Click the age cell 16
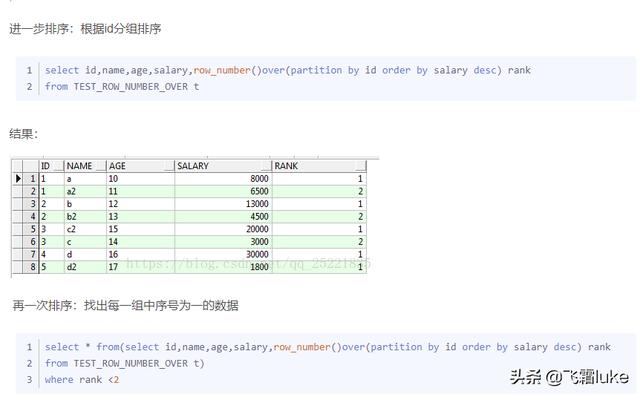 point(140,255)
